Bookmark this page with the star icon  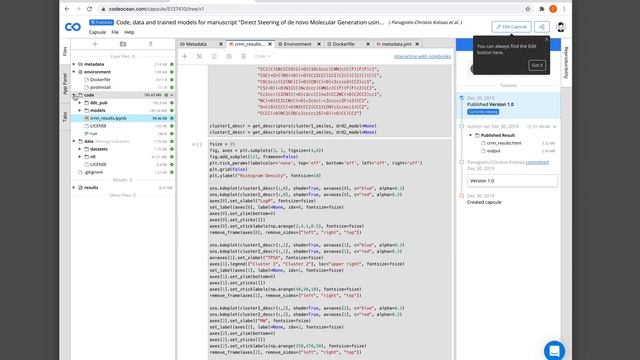click(527, 9)
